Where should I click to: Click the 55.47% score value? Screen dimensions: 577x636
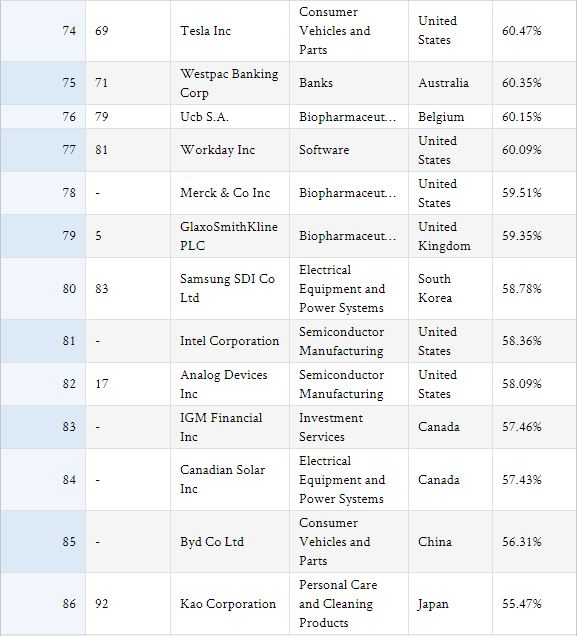click(521, 604)
